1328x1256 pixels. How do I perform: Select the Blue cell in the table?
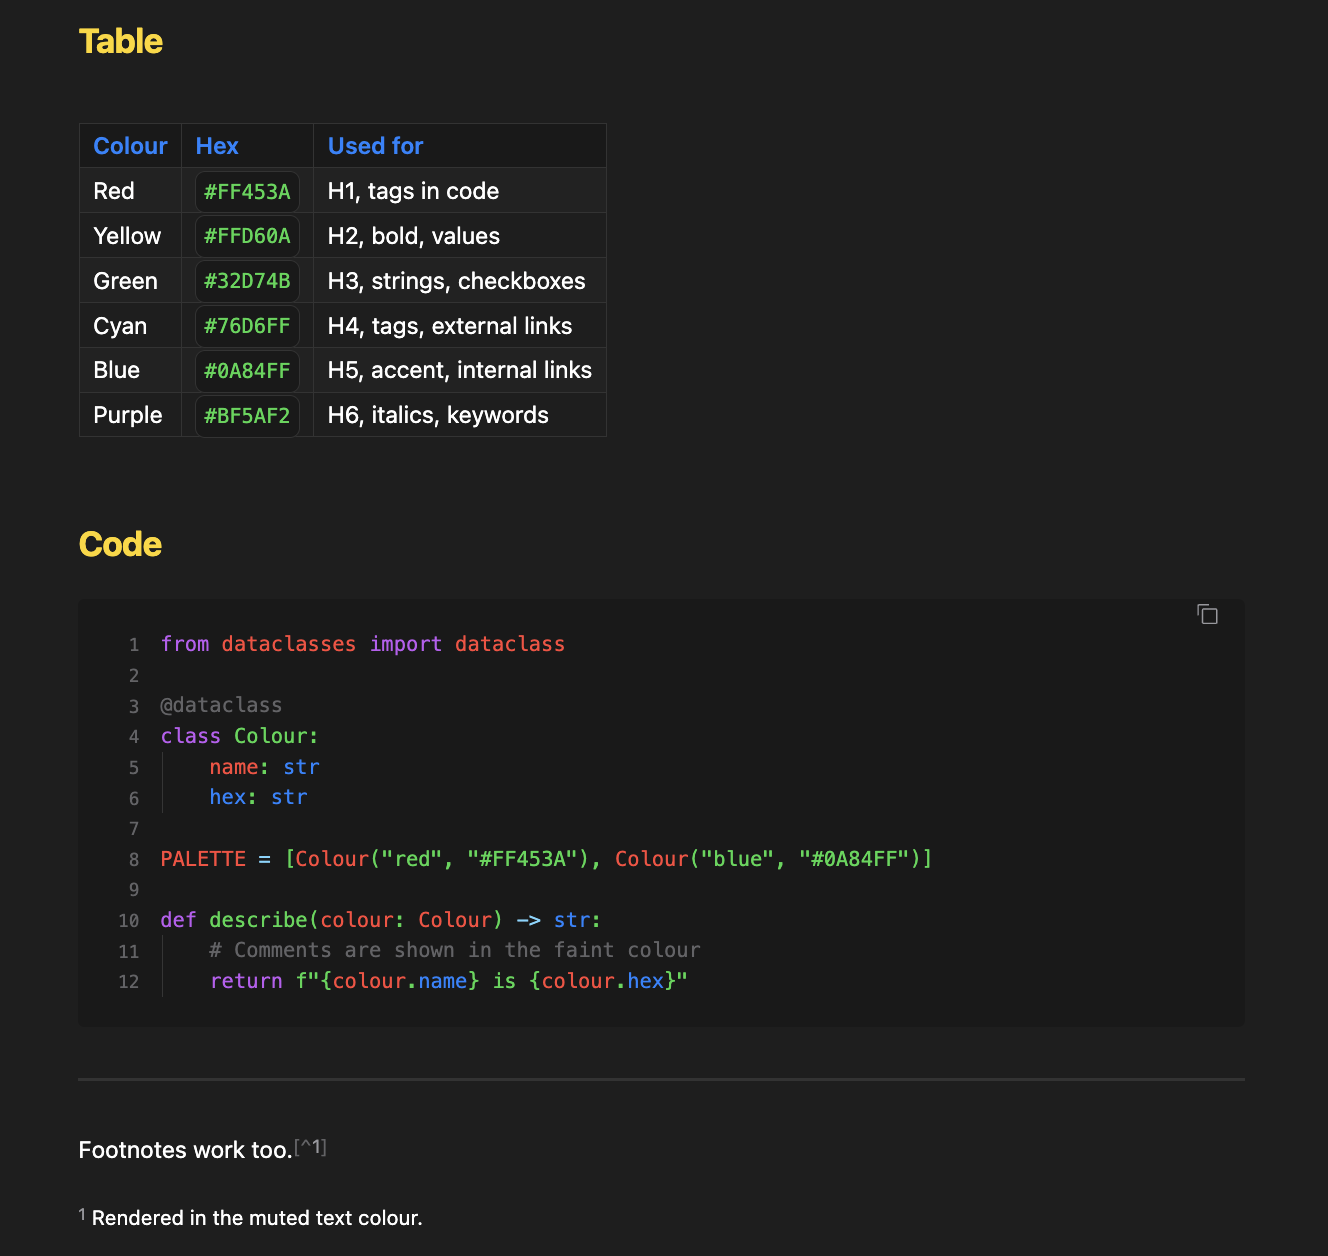pos(130,370)
